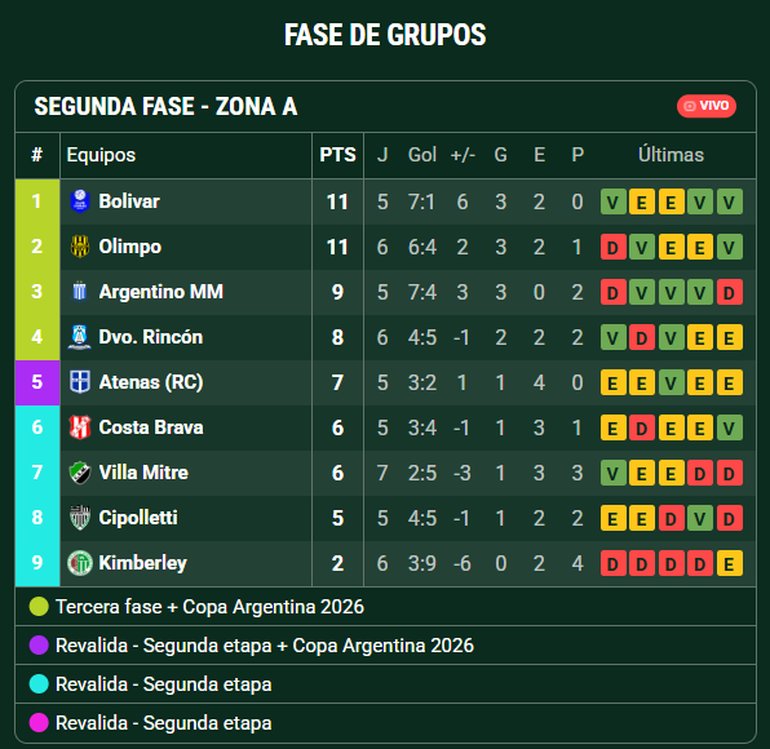This screenshot has height=749, width=770.
Task: Click the Bolivar team crest icon
Action: point(80,201)
